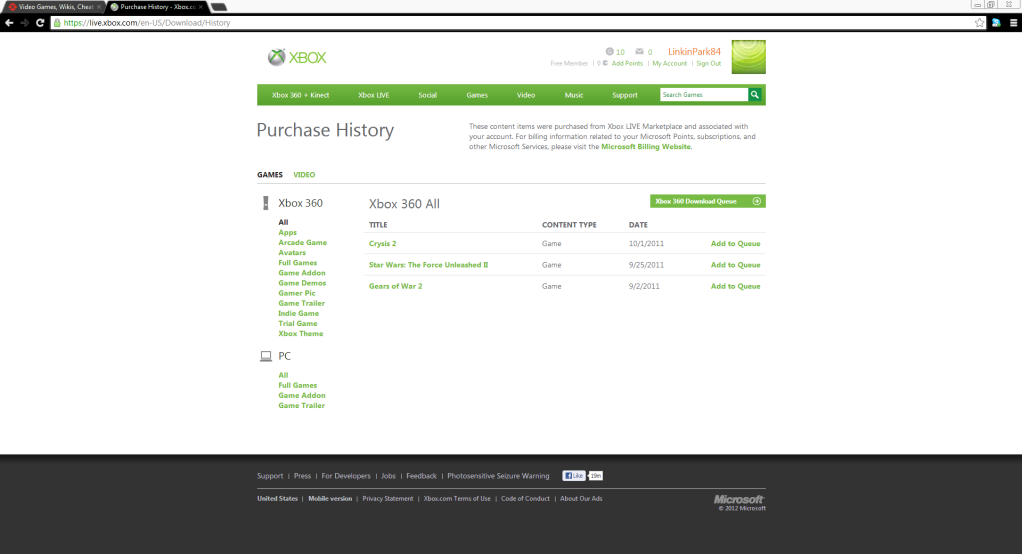1022x554 pixels.
Task: Open the Games navigation menu
Action: [477, 95]
